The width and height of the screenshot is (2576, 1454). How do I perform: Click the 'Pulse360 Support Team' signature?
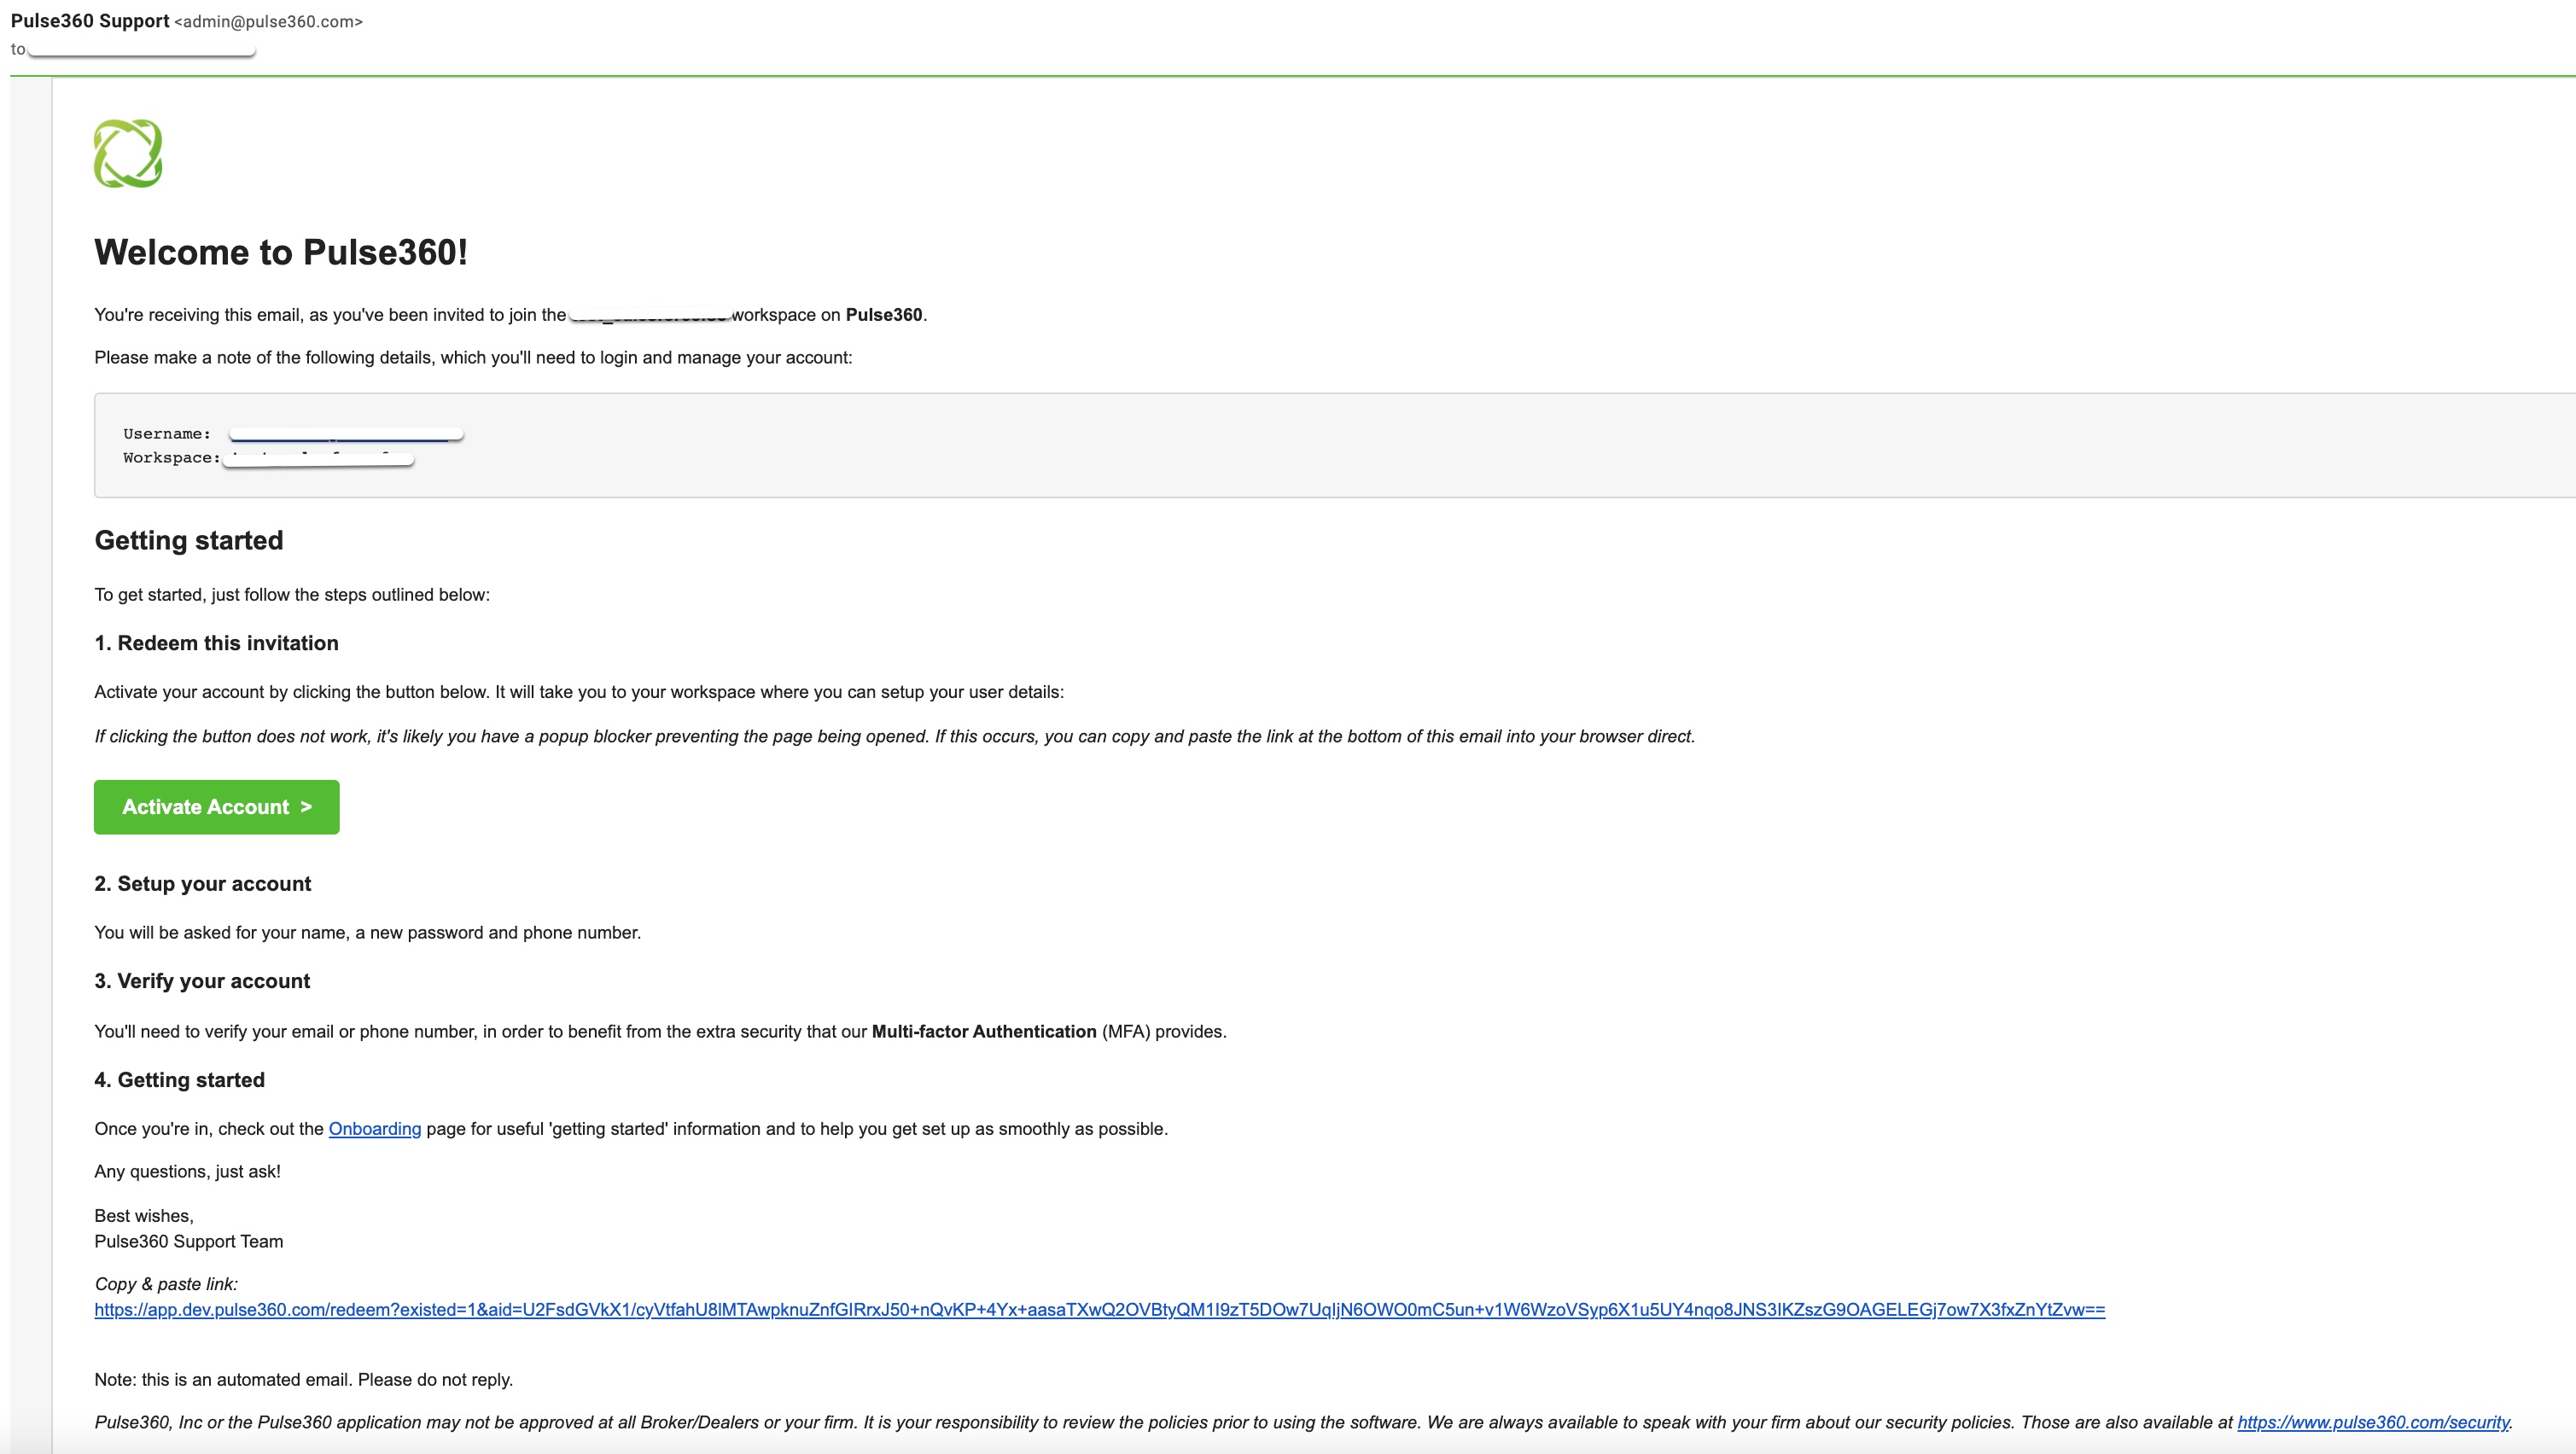click(x=189, y=1241)
